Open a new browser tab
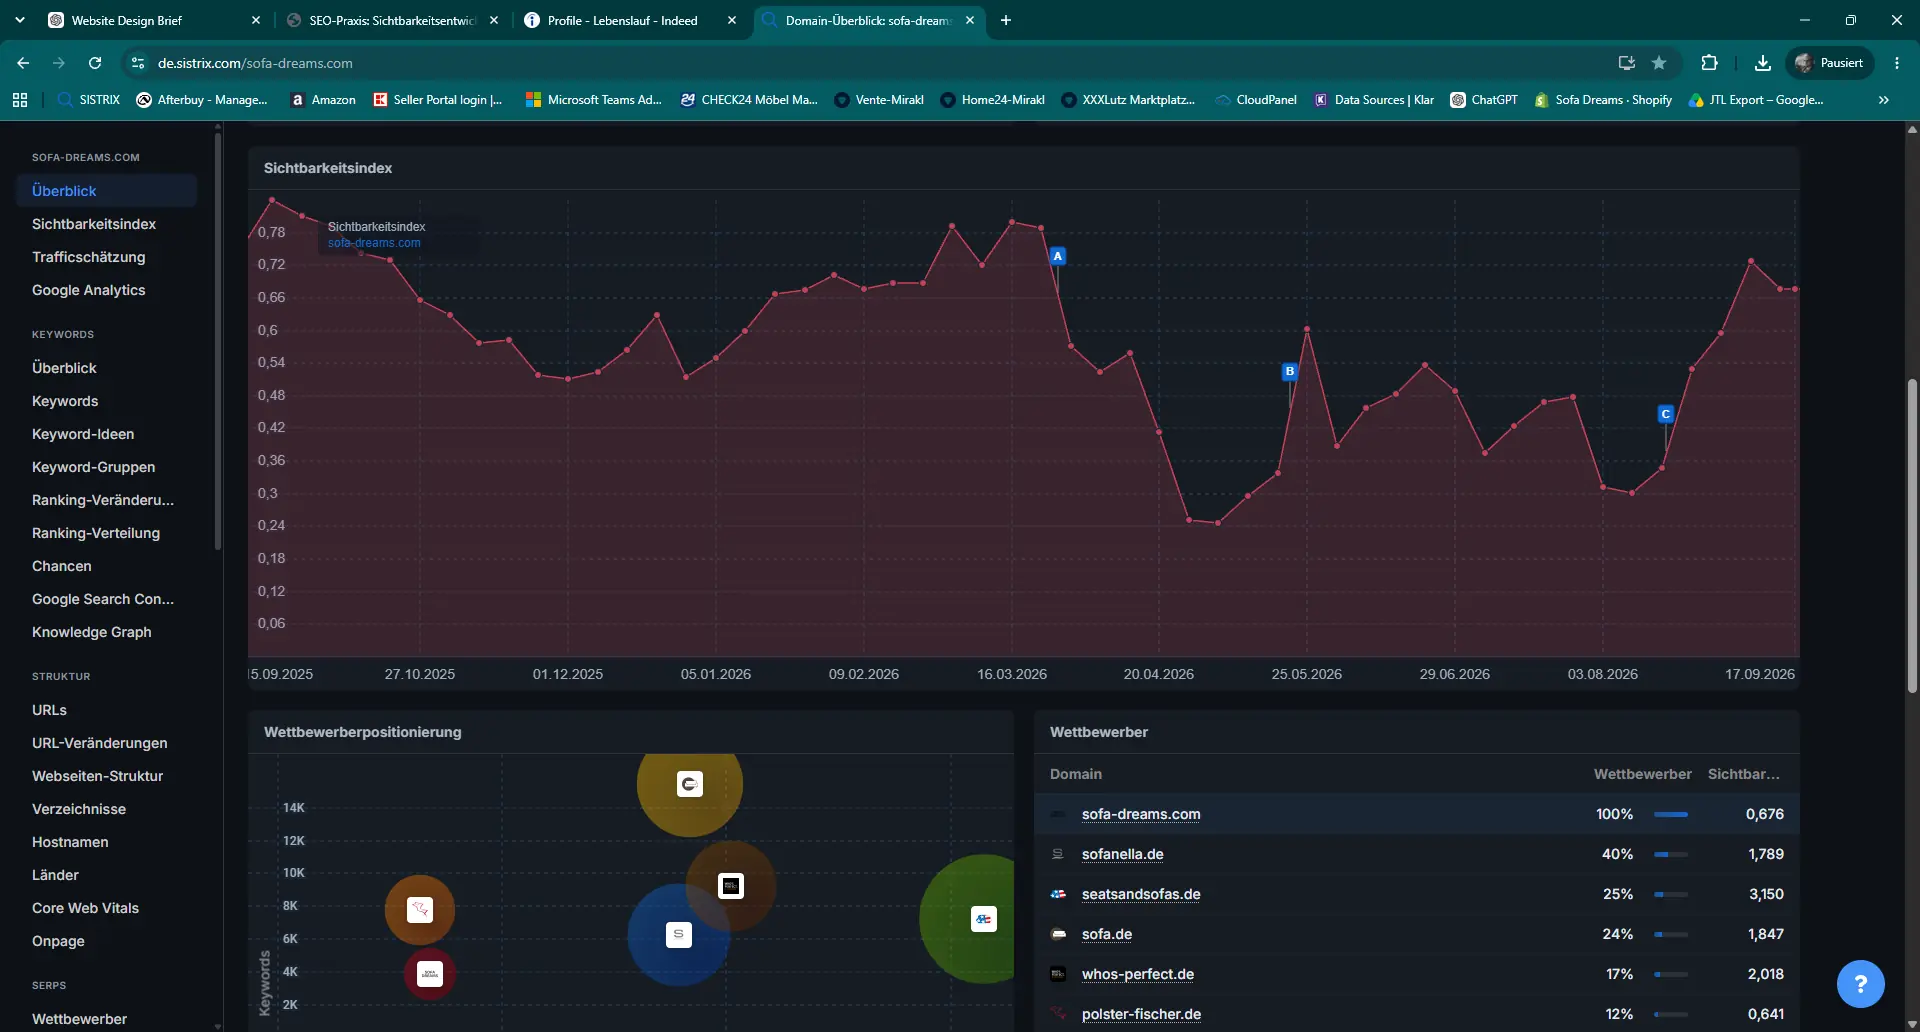The width and height of the screenshot is (1920, 1032). 1006,20
